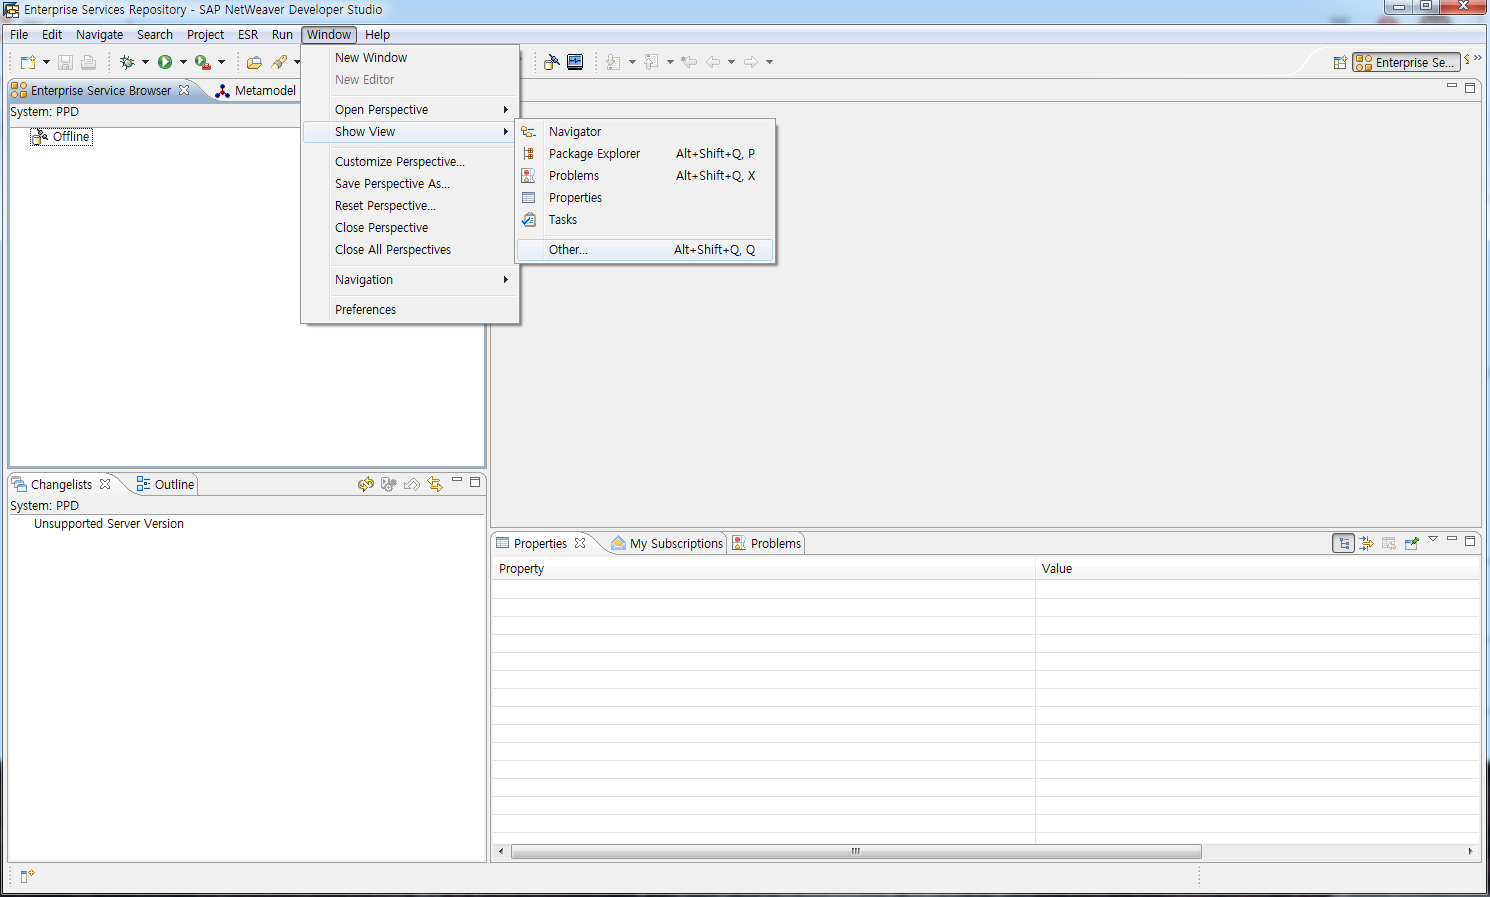The height and width of the screenshot is (897, 1490).
Task: Click the monitor console toolbar icon
Action: coord(575,62)
